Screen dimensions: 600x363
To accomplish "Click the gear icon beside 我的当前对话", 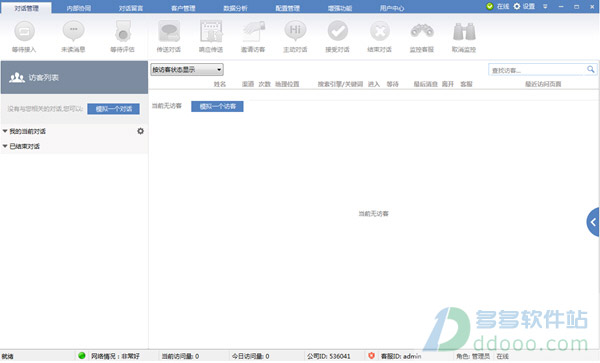I will tap(140, 131).
